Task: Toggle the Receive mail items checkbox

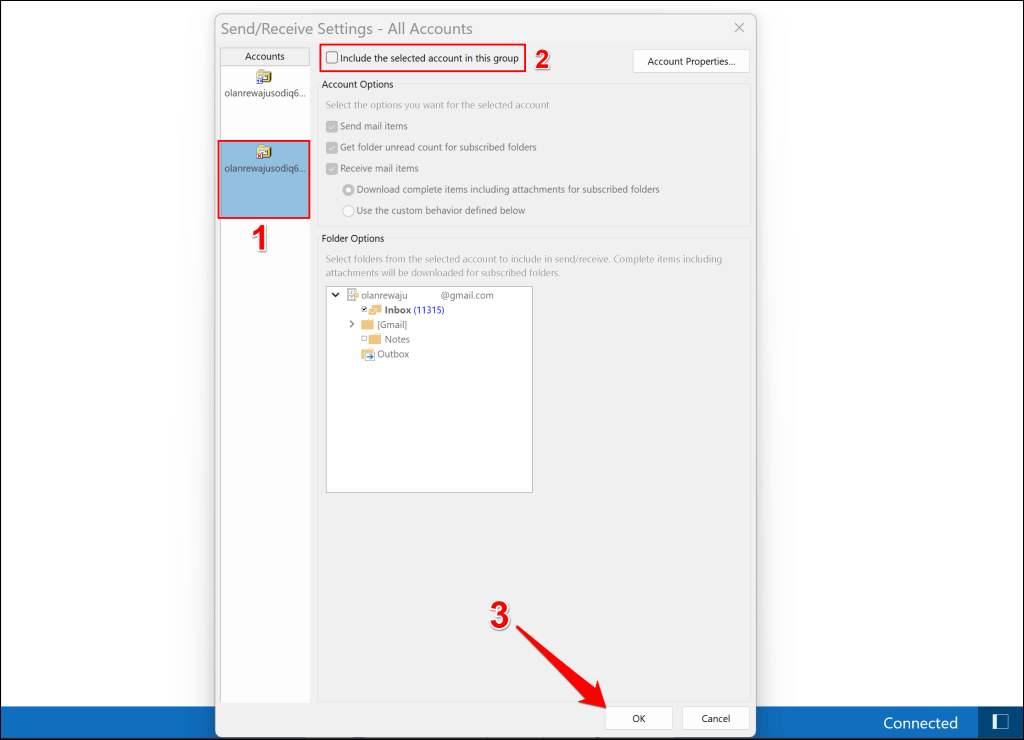Action: [332, 169]
